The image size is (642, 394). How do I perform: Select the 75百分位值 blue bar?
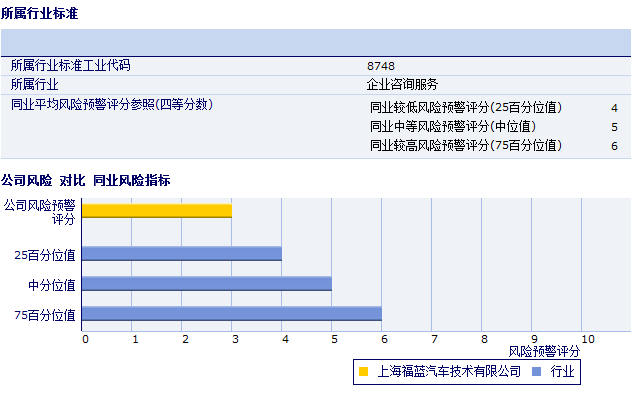[x=232, y=313]
